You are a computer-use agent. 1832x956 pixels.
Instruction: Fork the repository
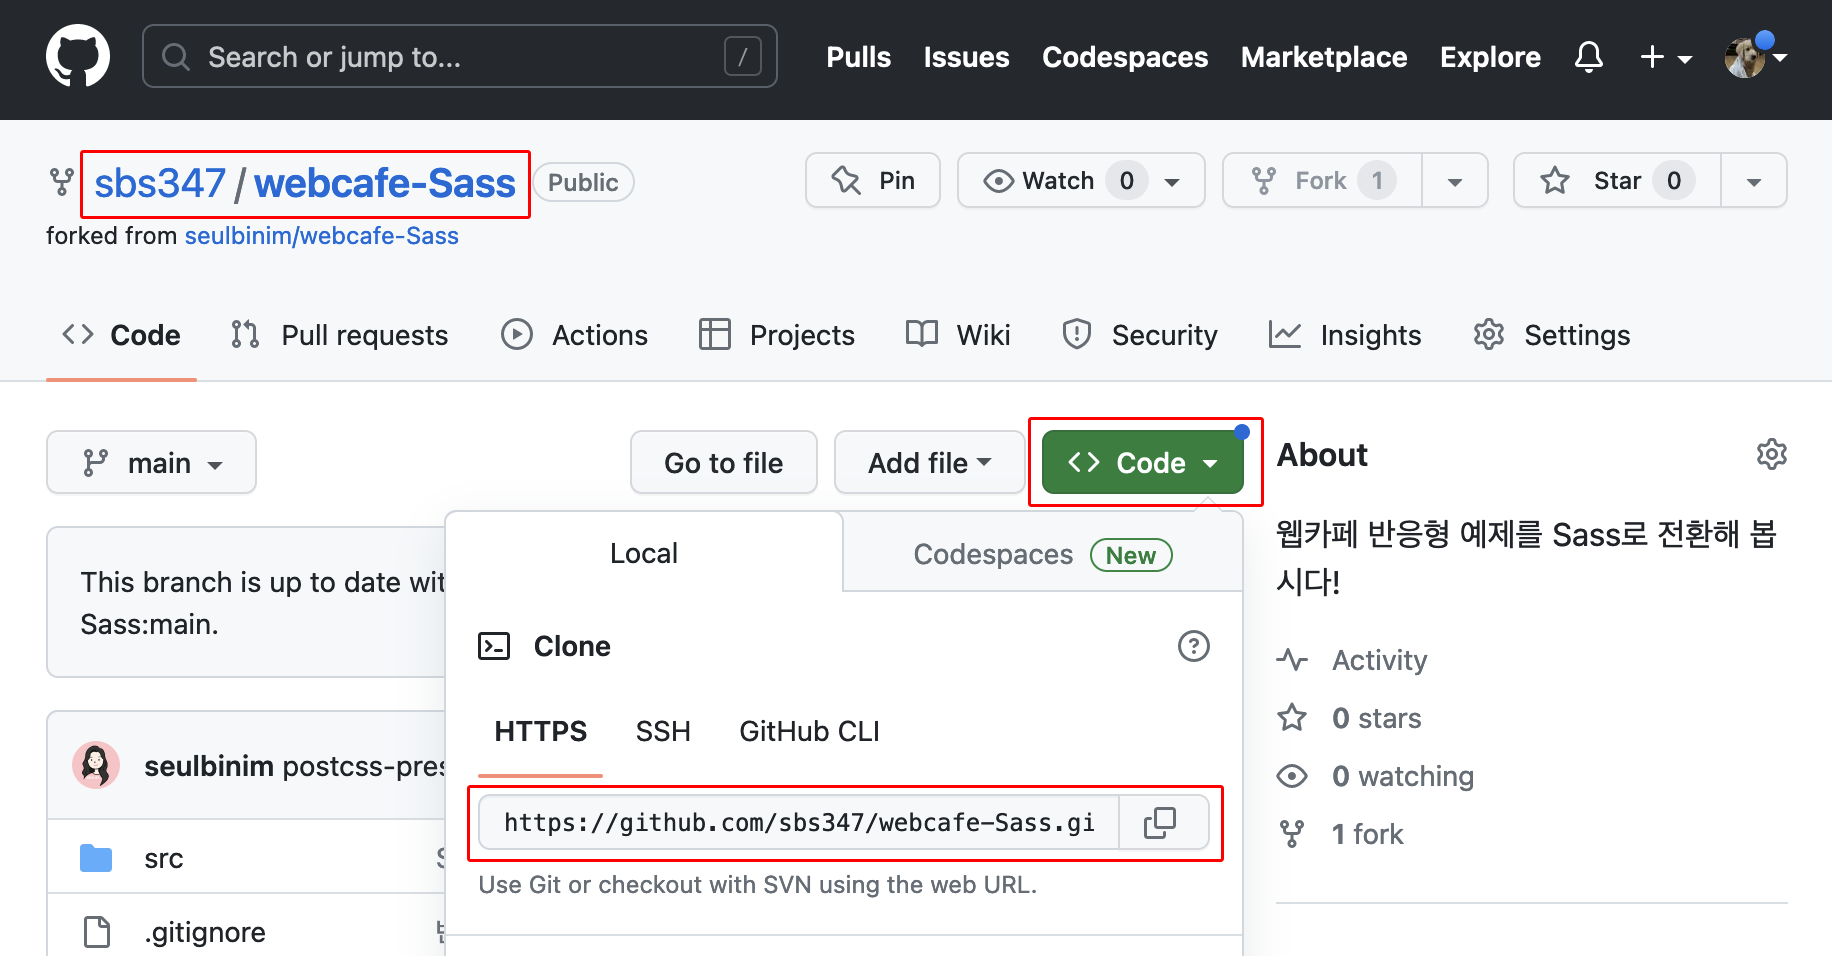point(1322,180)
